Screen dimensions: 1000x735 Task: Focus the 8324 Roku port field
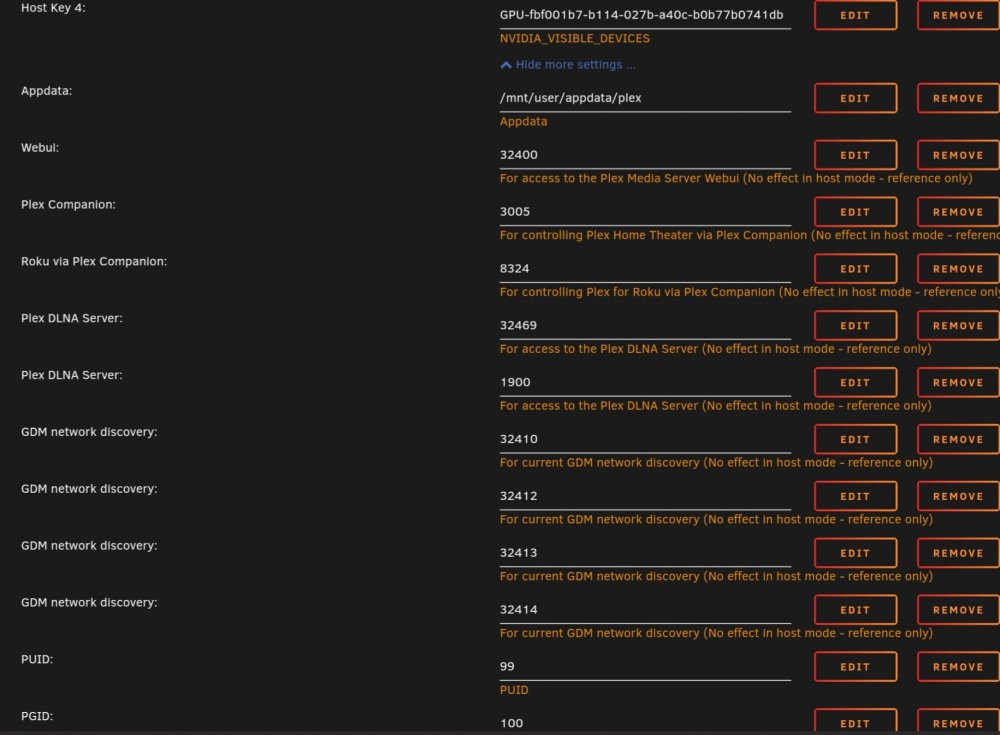tap(645, 269)
